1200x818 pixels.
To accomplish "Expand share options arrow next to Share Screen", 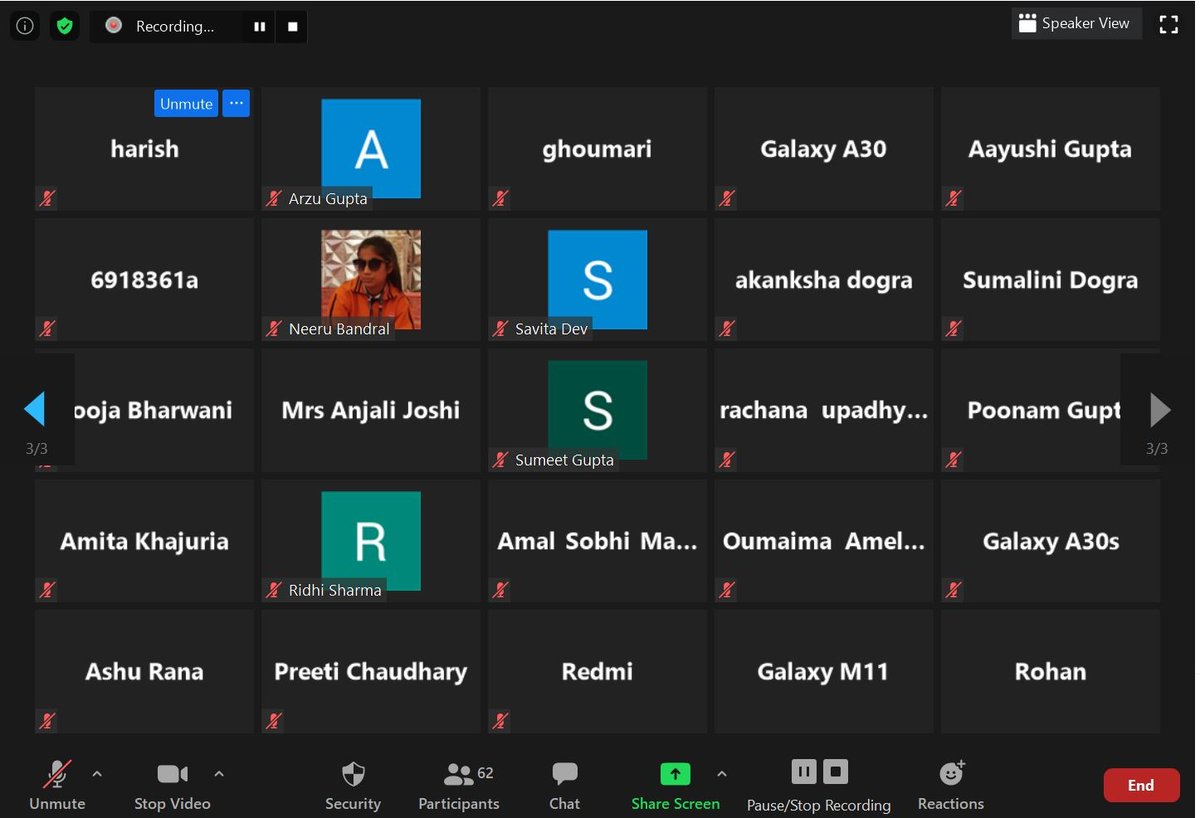I will [722, 773].
